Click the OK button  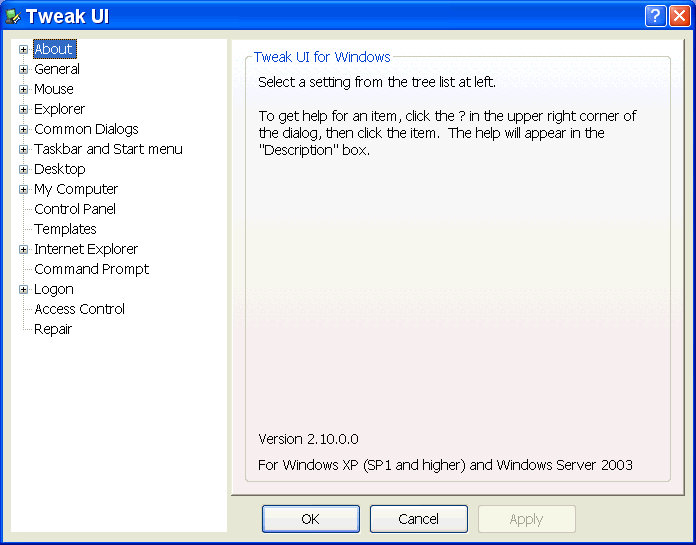311,519
